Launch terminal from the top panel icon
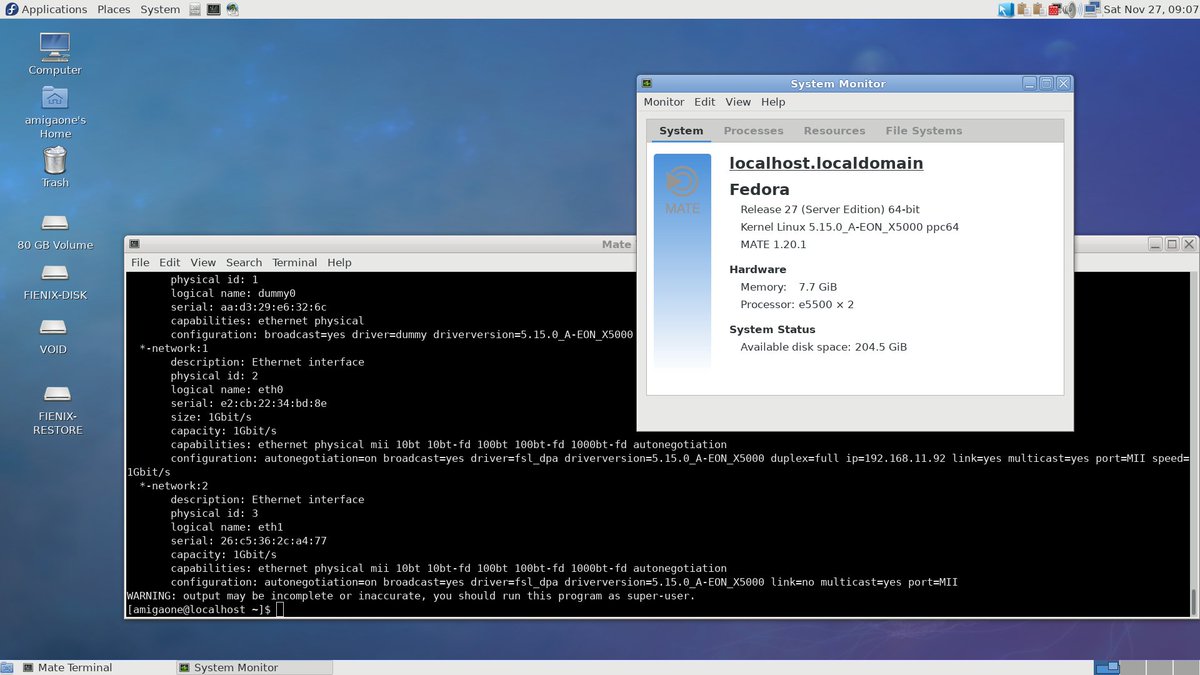The image size is (1200, 675). click(213, 9)
